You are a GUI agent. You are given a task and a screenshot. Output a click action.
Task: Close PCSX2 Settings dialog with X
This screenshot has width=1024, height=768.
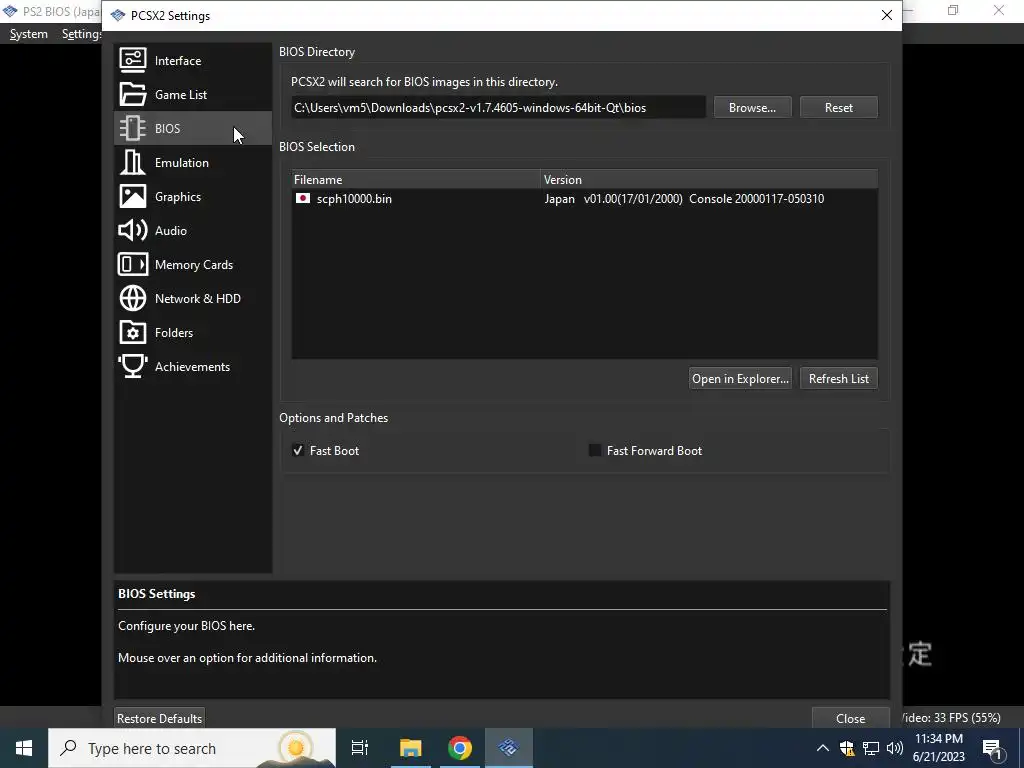point(886,15)
